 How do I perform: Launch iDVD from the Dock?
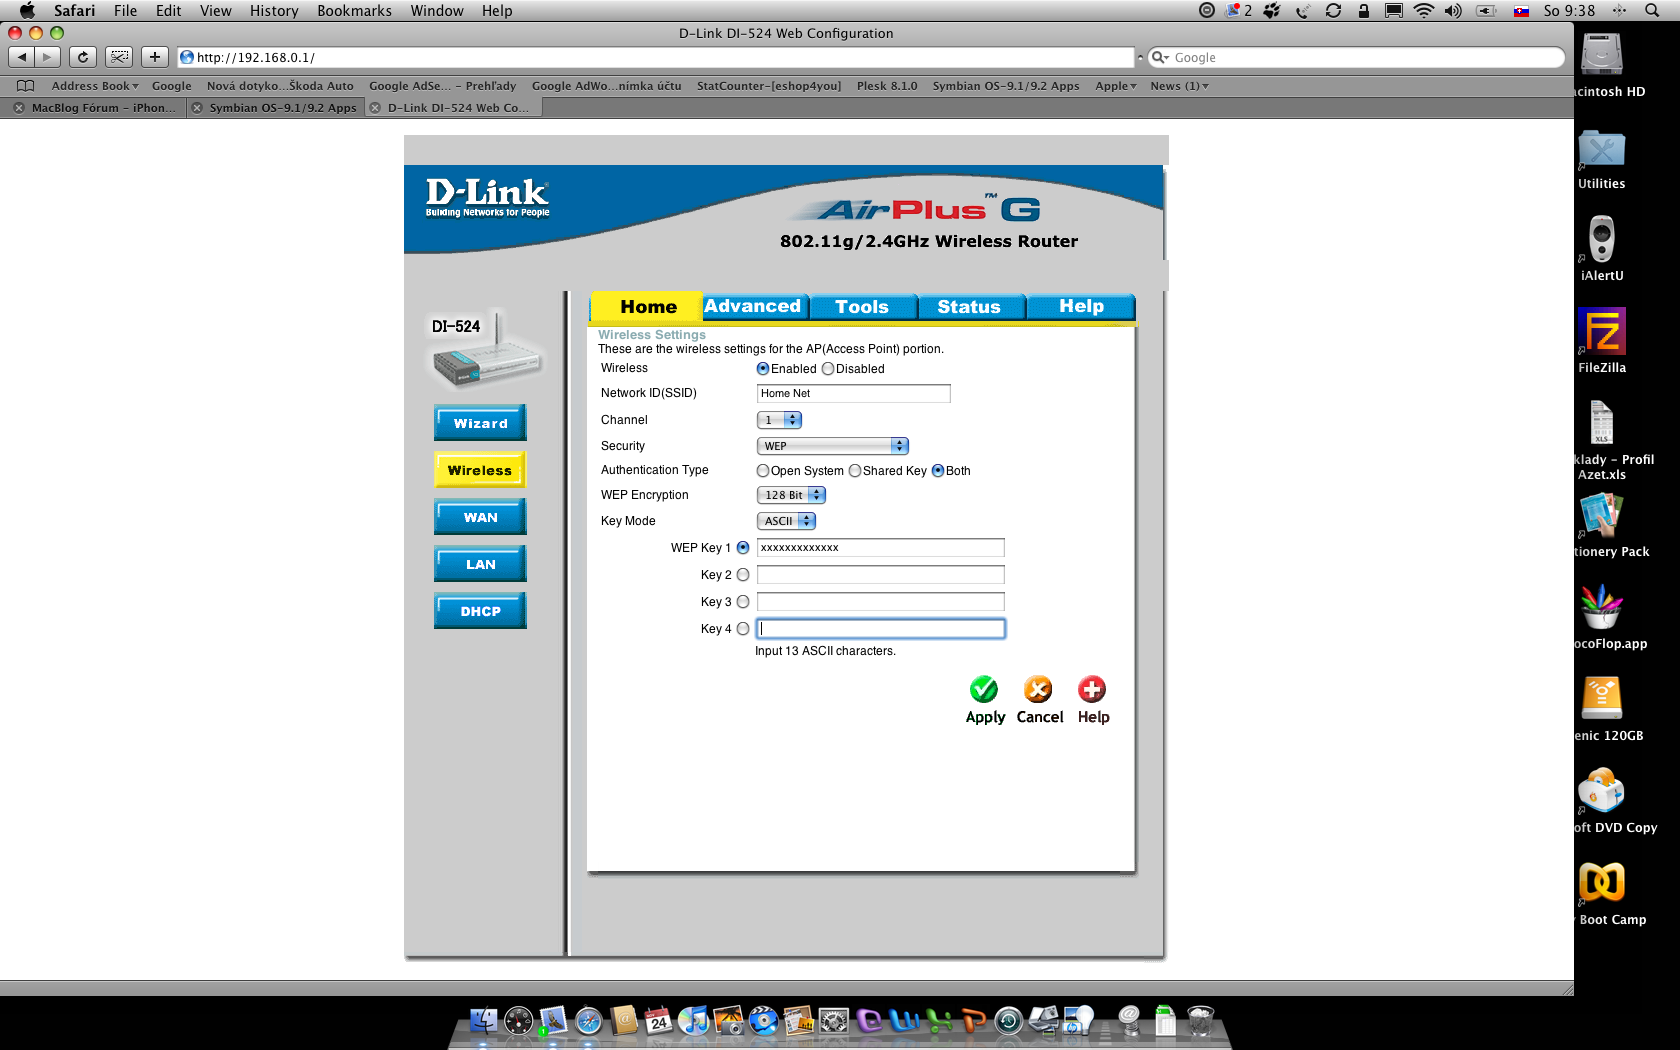[763, 1020]
